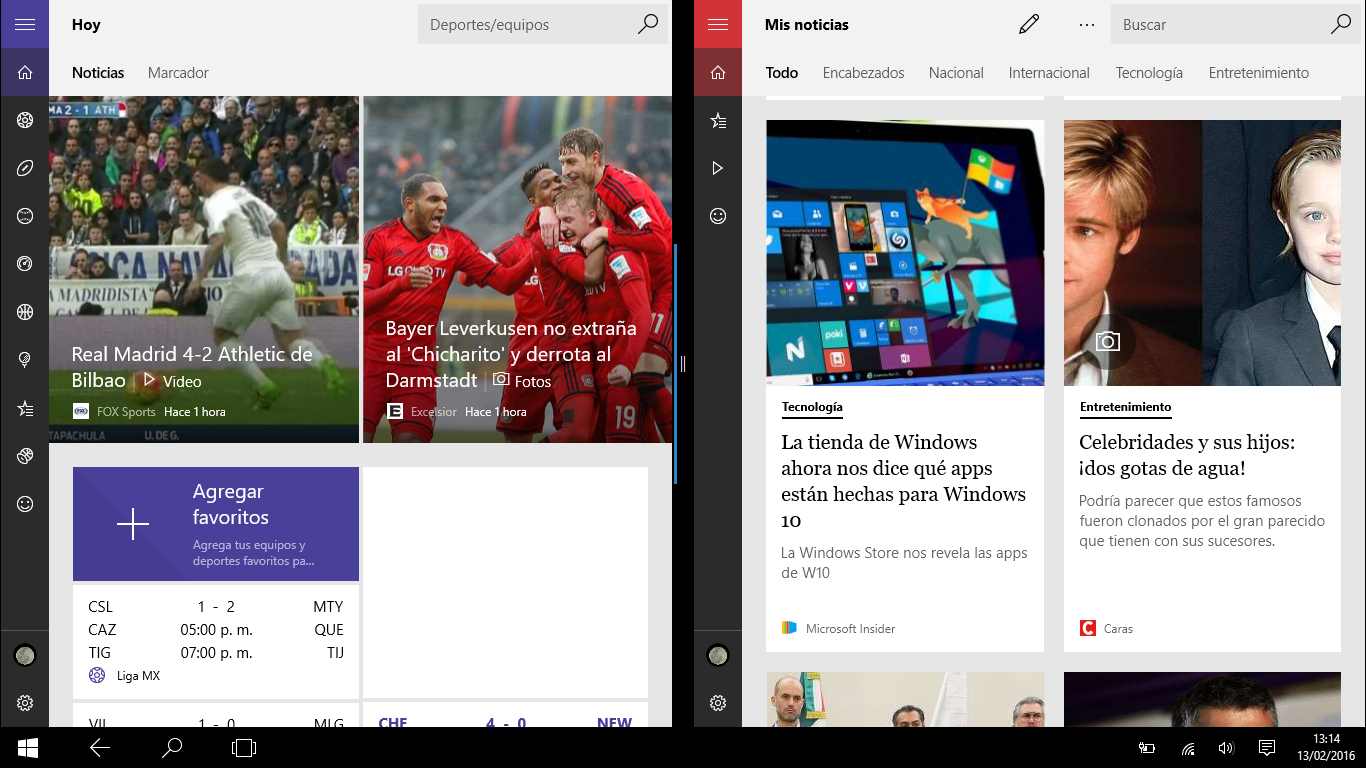1366x768 pixels.
Task: Select the golf icon in Sports sidebar
Action: click(25, 360)
